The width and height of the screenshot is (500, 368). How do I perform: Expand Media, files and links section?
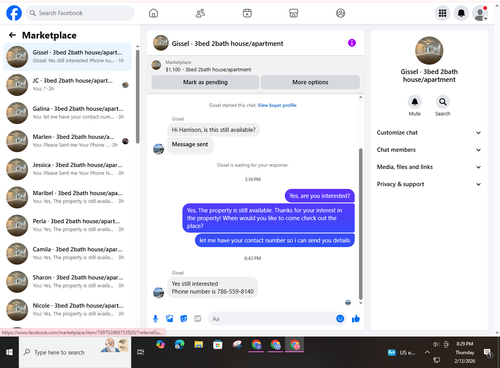pyautogui.click(x=429, y=167)
